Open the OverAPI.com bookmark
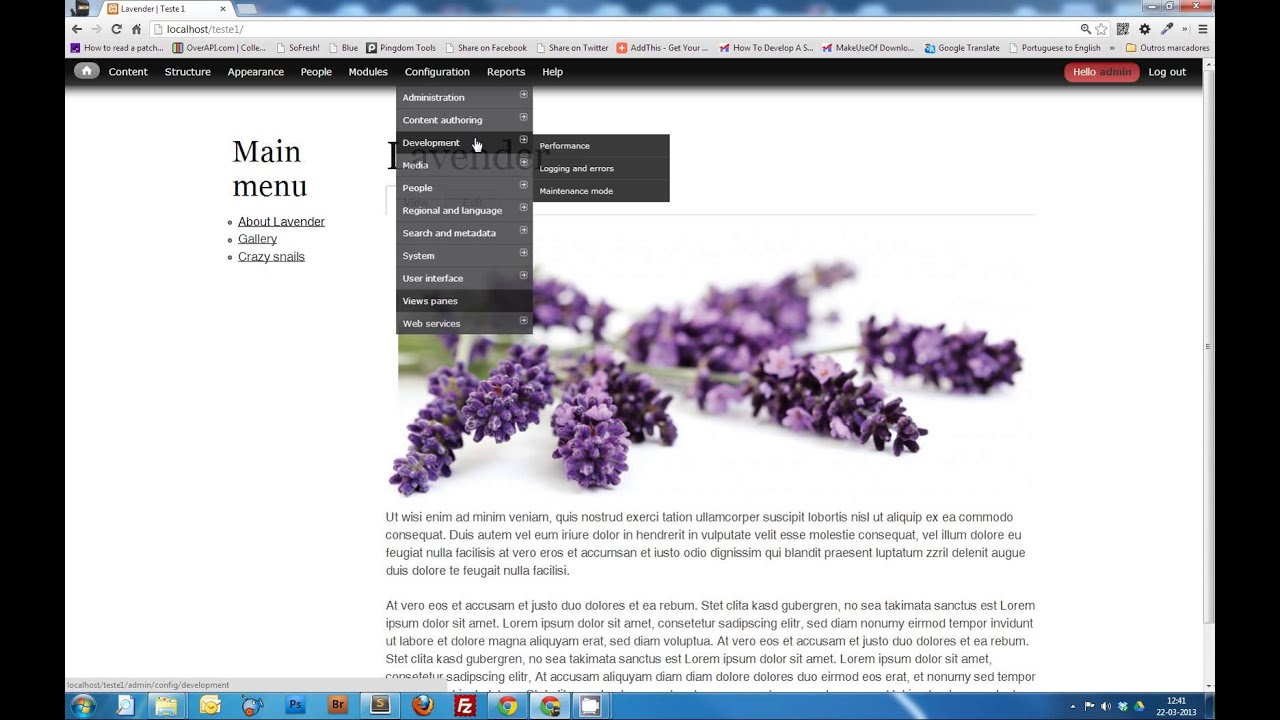 click(x=219, y=47)
